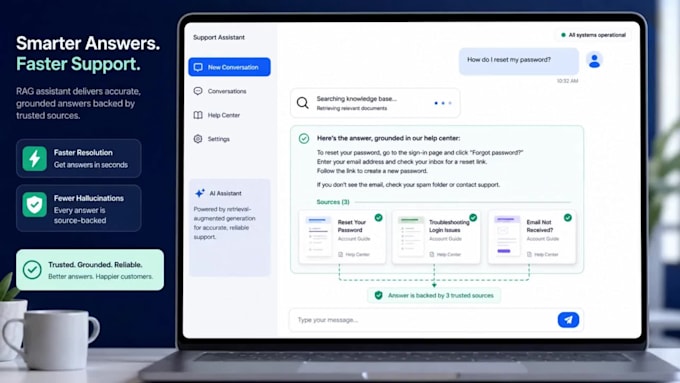The width and height of the screenshot is (680, 383).
Task: Click the New Conversation message icon
Action: 198,67
